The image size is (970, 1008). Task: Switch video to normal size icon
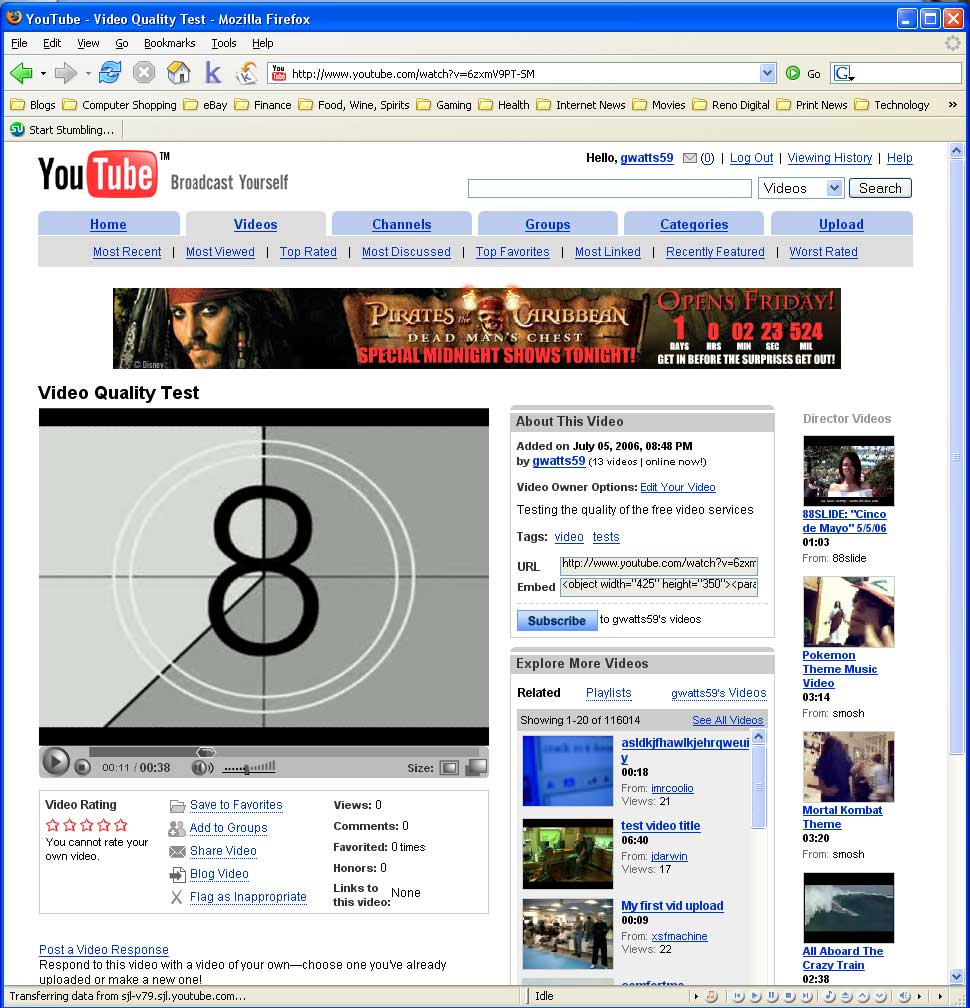coord(449,768)
